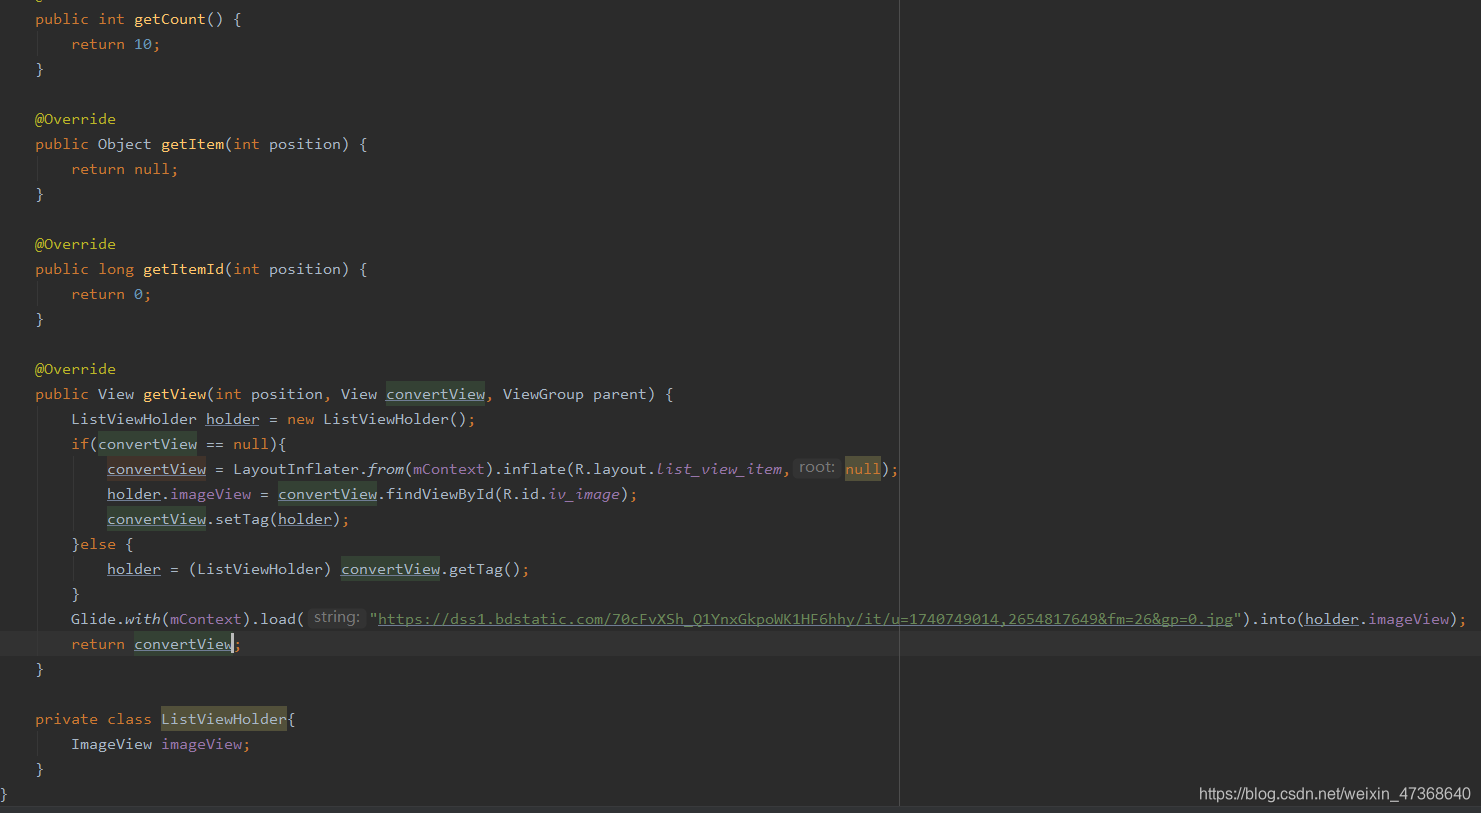Image resolution: width=1481 pixels, height=813 pixels.
Task: Click the getItemId method name
Action: coord(184,269)
